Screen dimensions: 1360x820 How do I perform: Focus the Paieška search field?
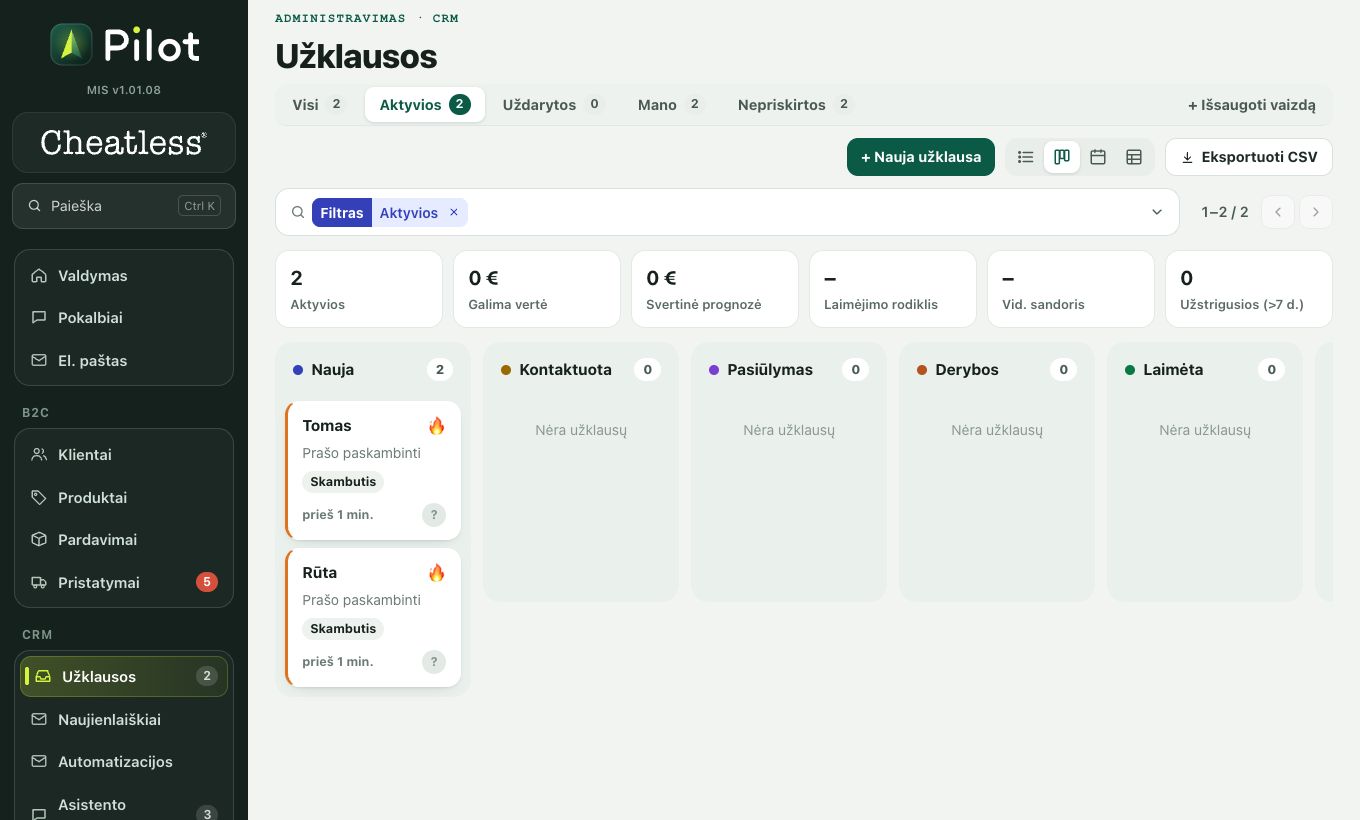[x=124, y=206]
